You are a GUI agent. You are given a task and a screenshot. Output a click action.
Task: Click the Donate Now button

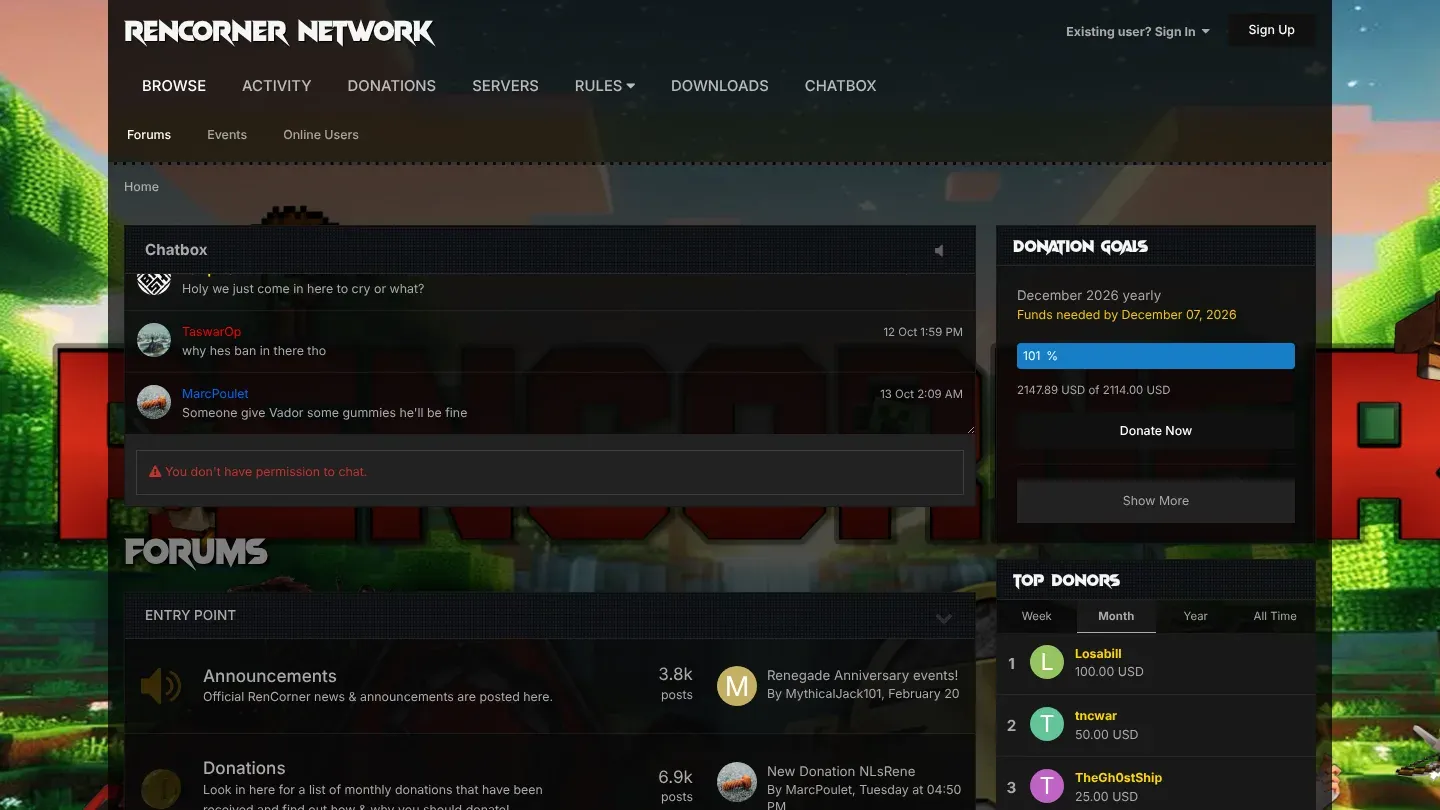click(1156, 431)
